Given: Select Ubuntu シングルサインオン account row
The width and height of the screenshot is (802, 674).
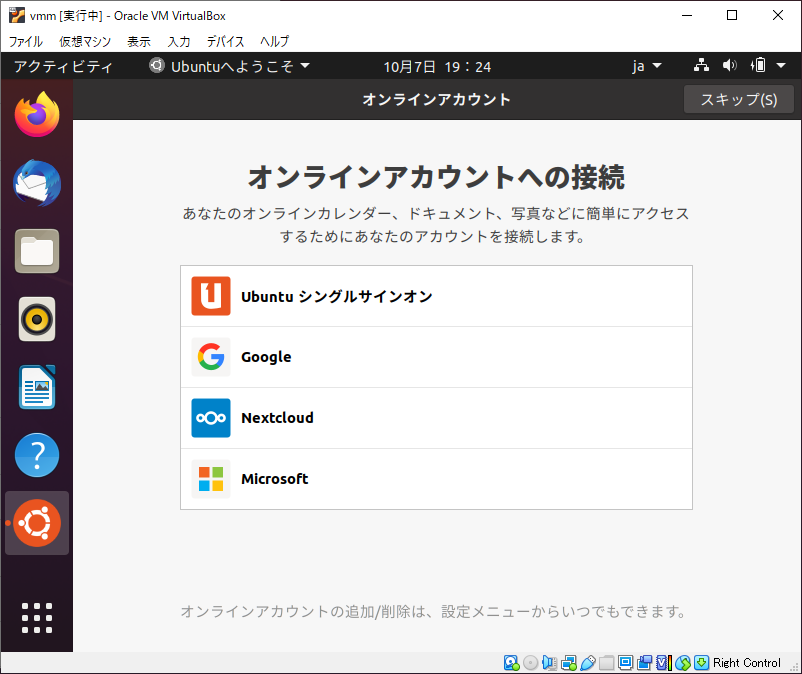Looking at the screenshot, I should (436, 296).
